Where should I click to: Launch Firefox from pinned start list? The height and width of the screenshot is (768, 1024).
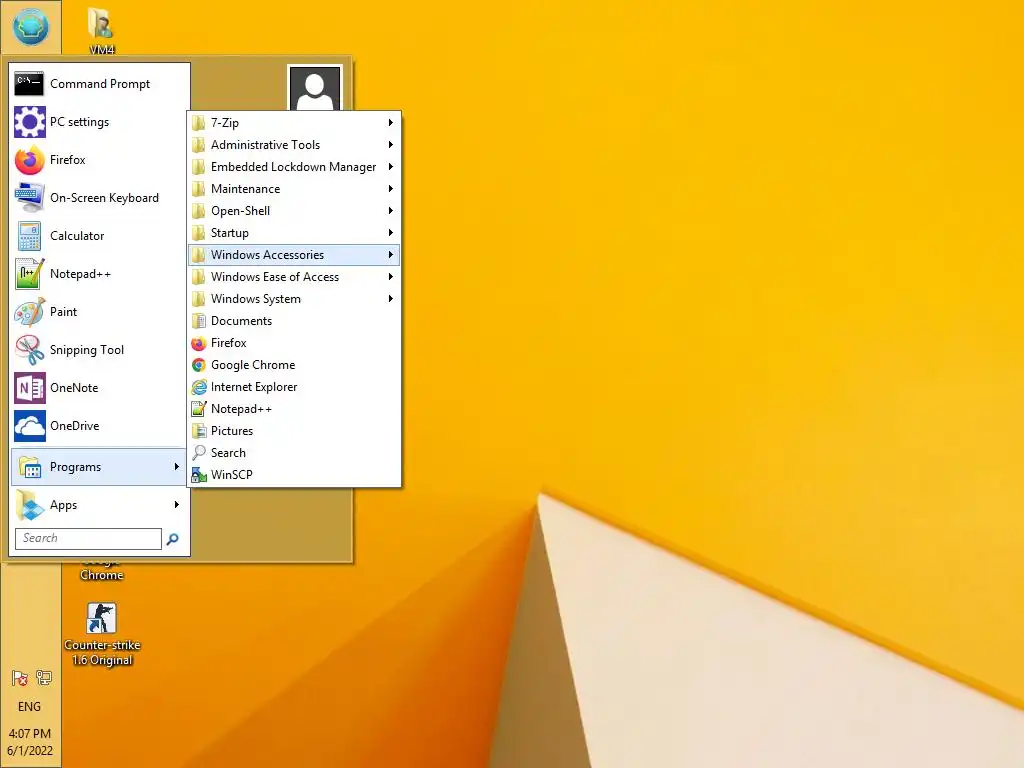point(100,160)
